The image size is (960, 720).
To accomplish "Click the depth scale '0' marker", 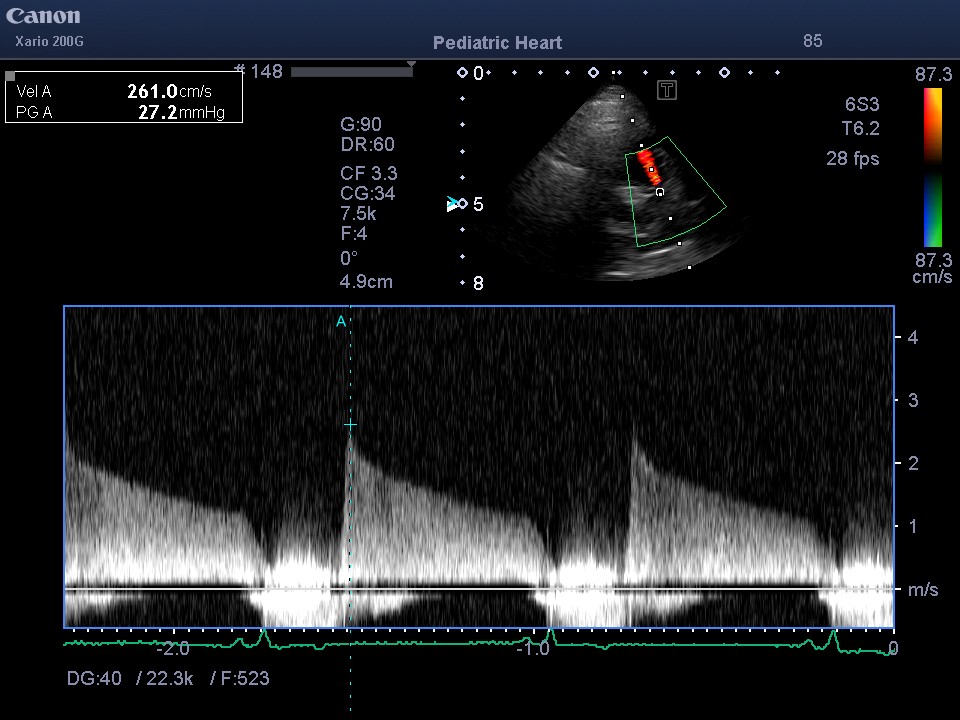I will (x=478, y=73).
